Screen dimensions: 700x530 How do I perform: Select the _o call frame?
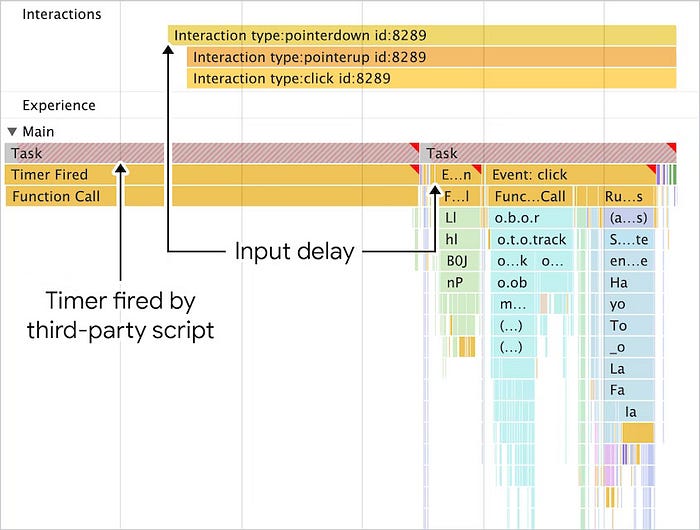pos(629,347)
